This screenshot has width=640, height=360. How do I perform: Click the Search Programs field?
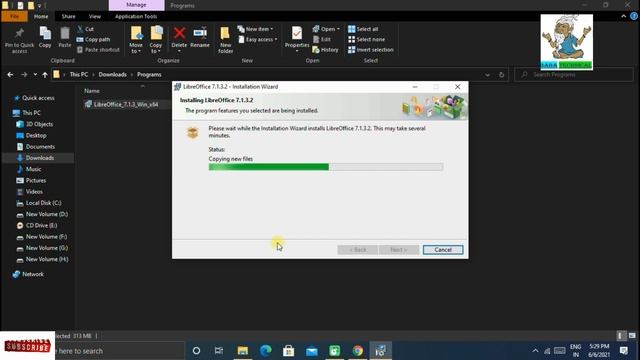[x=573, y=75]
